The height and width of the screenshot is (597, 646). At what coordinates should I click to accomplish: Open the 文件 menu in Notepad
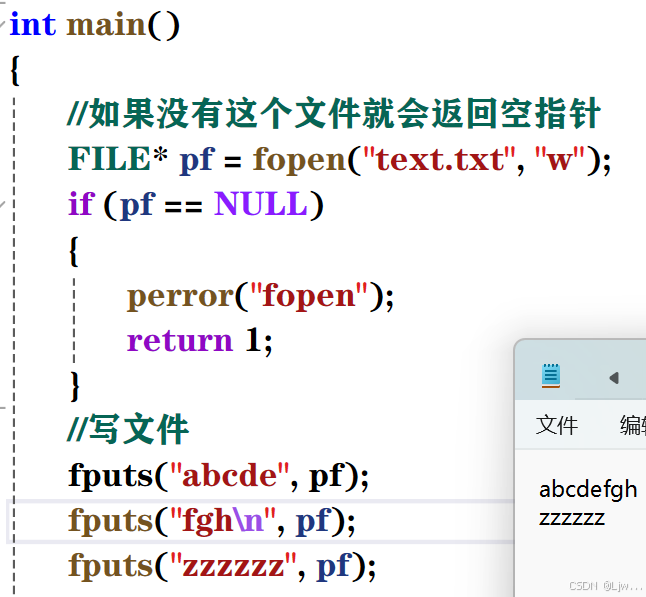(557, 425)
